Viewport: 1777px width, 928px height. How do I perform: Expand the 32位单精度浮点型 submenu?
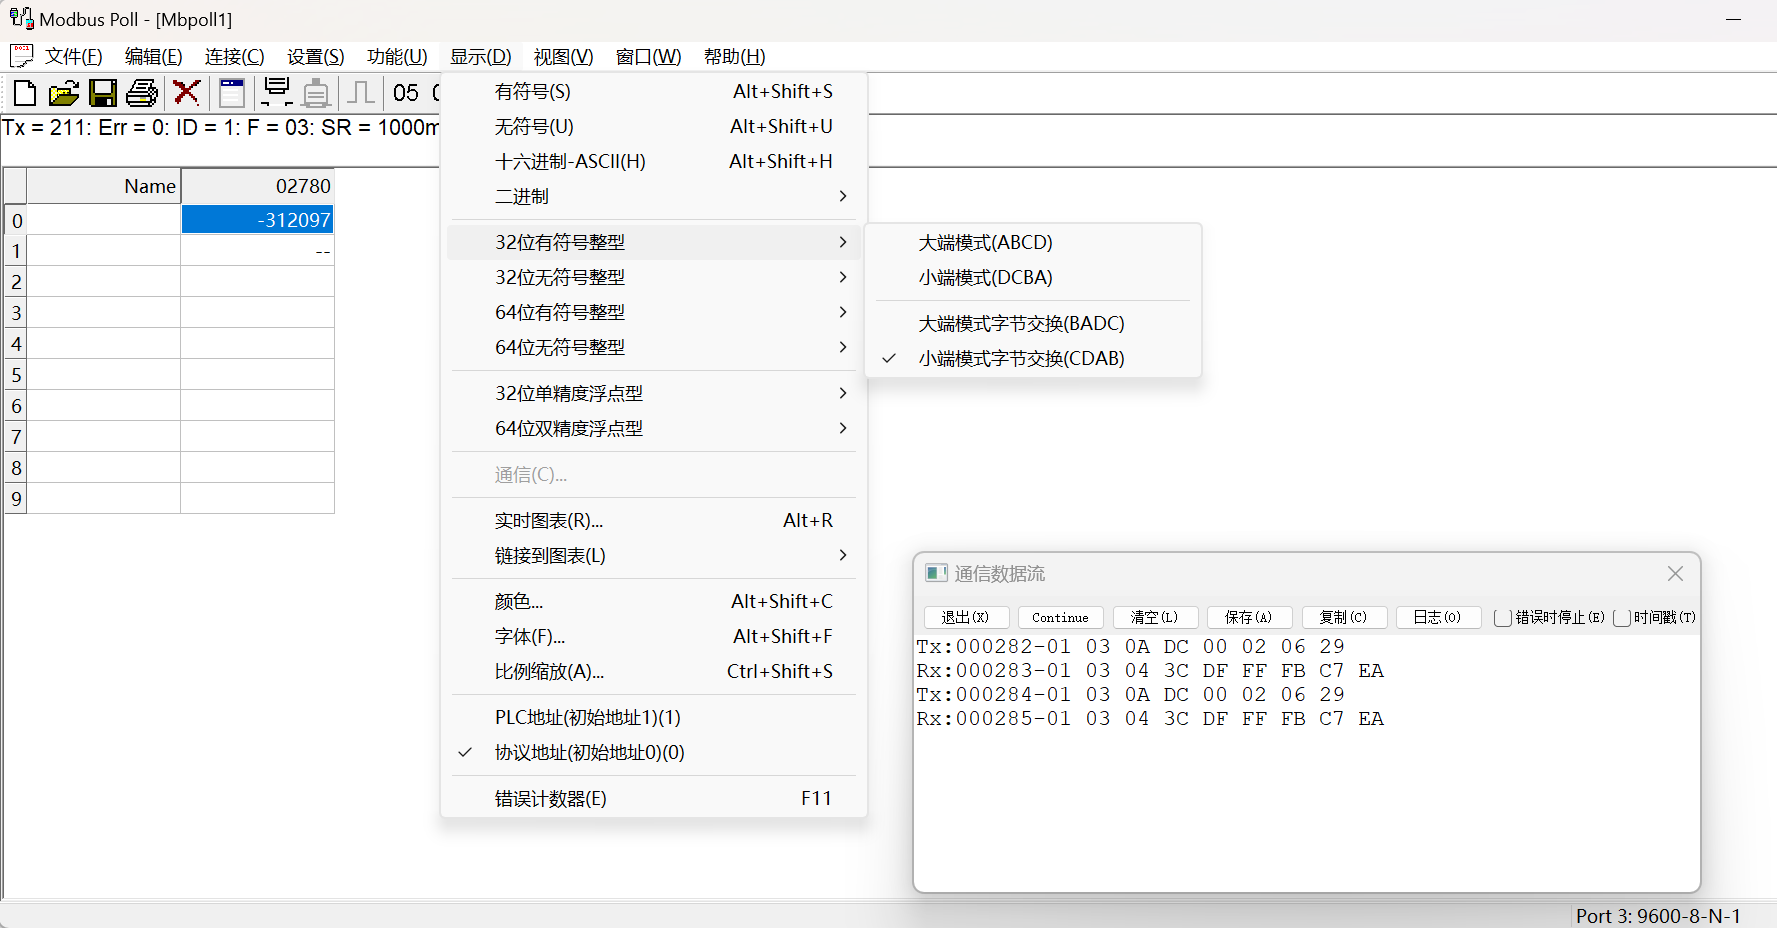pyautogui.click(x=653, y=393)
